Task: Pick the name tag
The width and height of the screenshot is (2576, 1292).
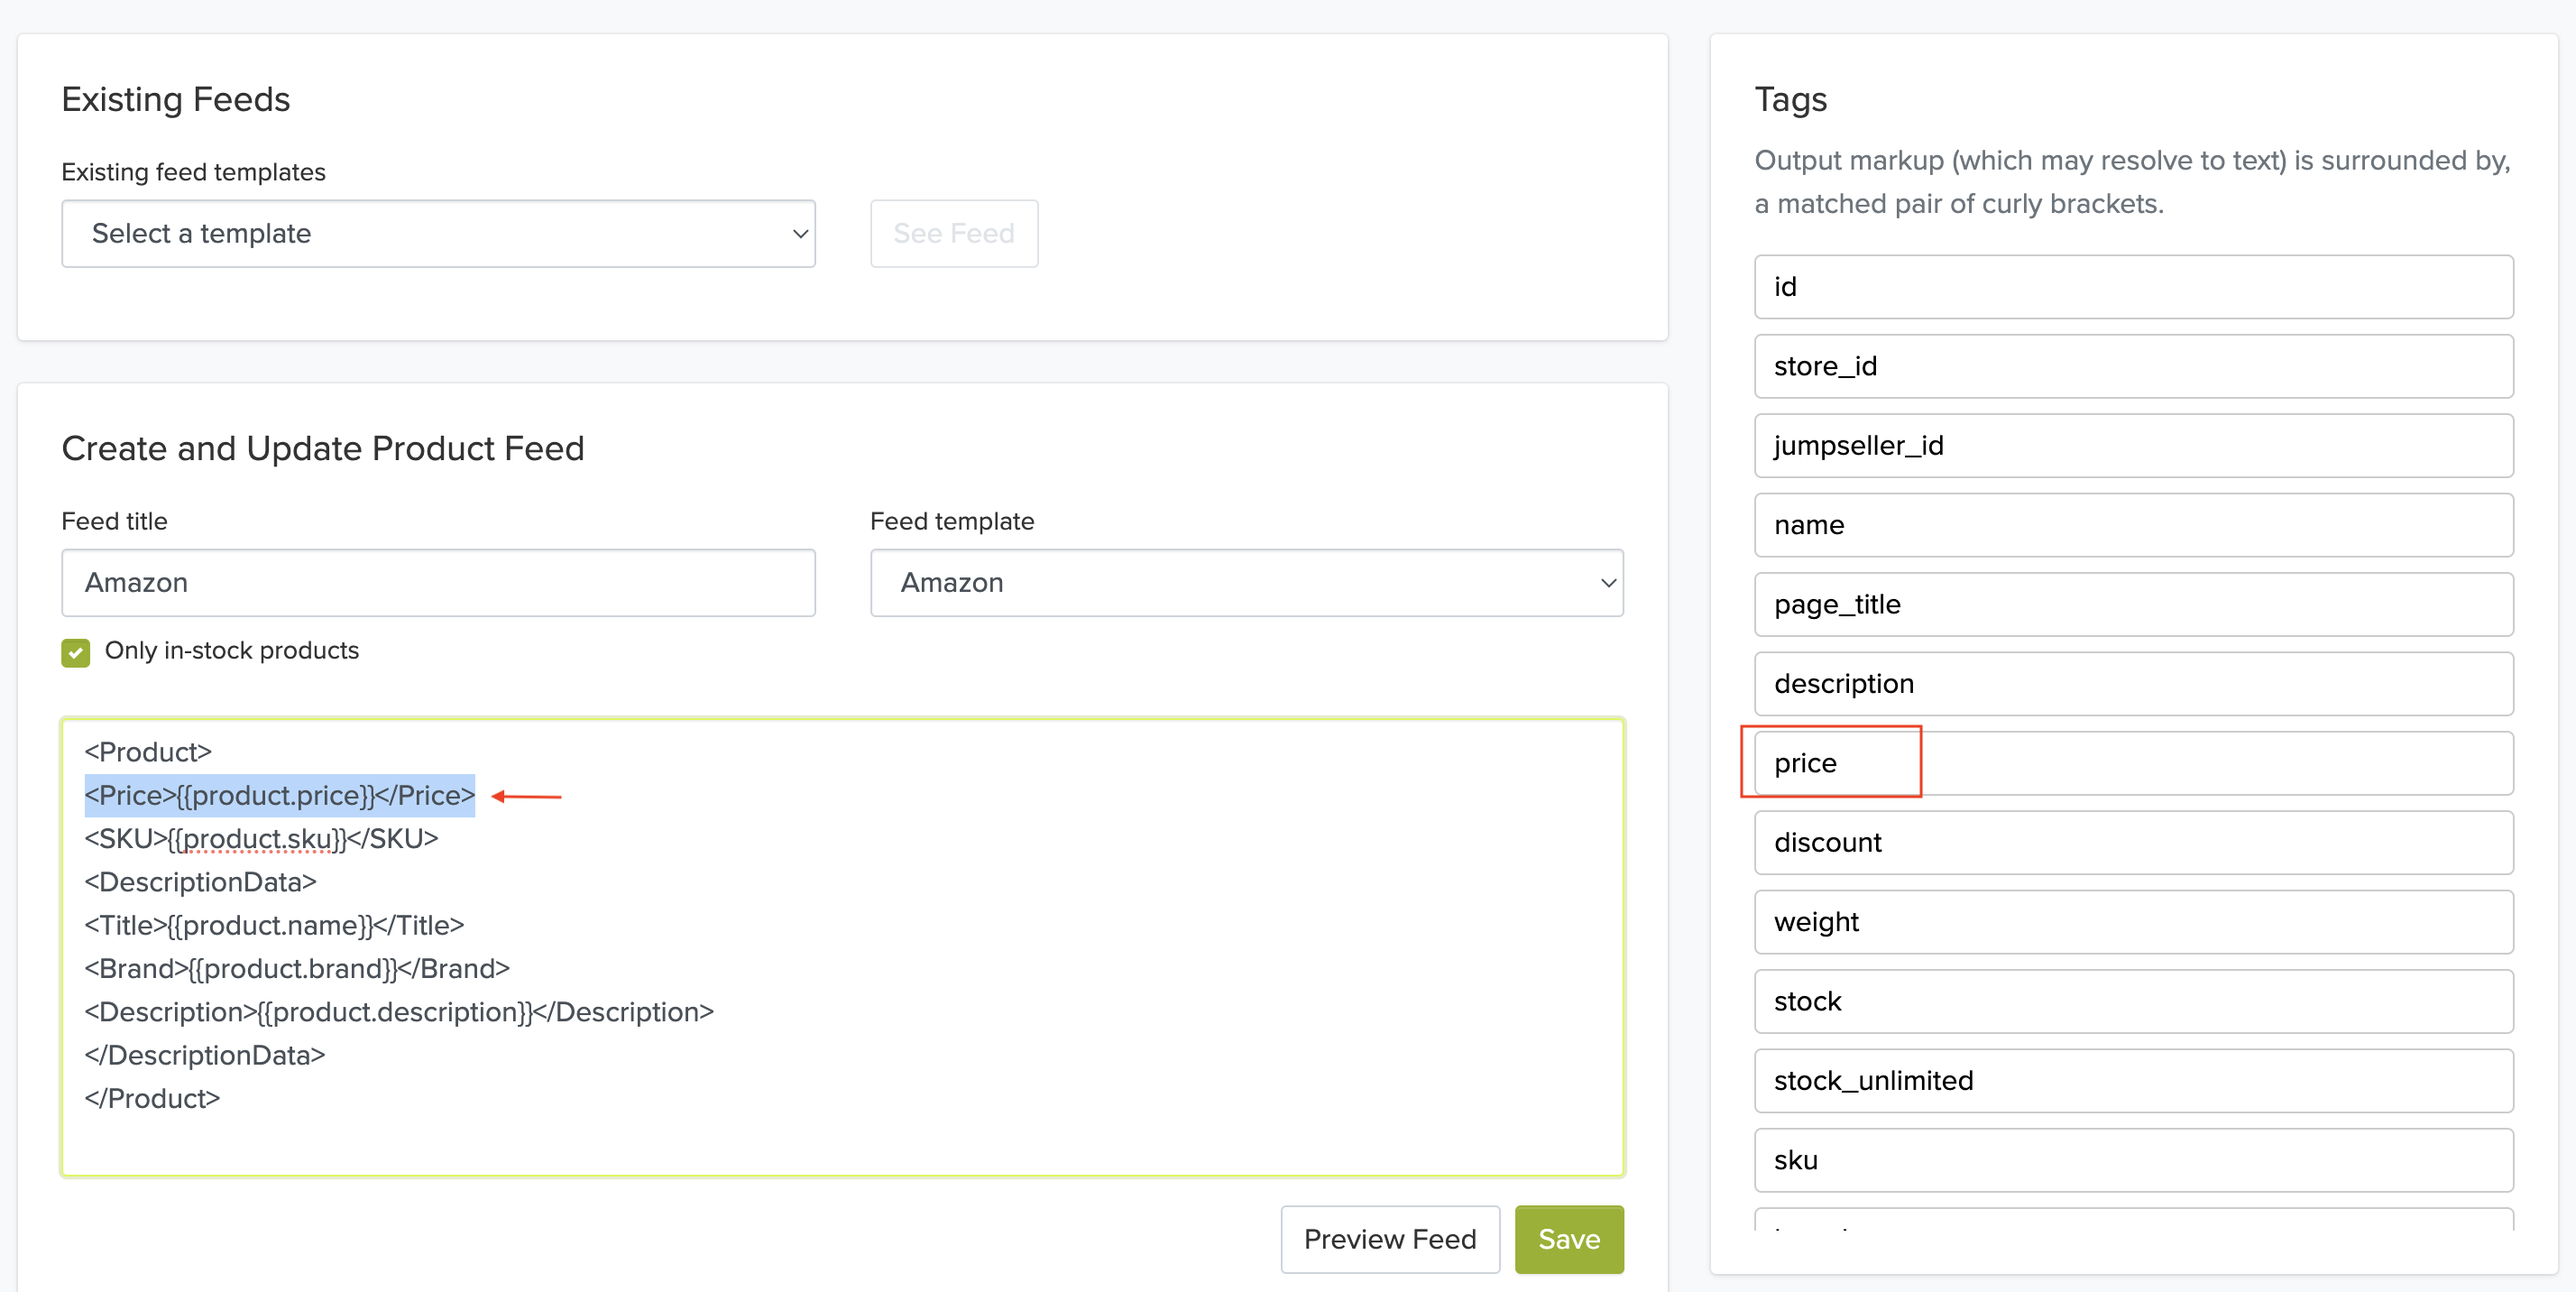Action: [x=2132, y=525]
